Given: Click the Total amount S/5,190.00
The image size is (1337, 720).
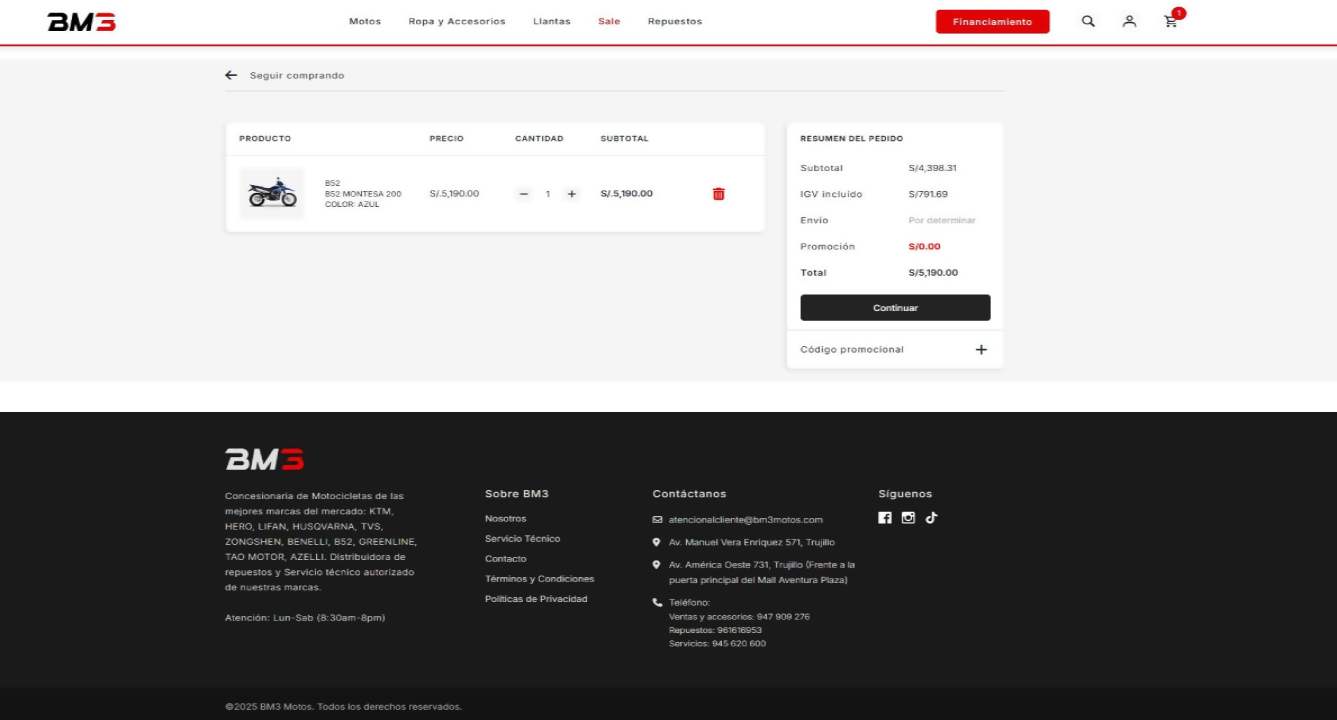Looking at the screenshot, I should point(933,272).
